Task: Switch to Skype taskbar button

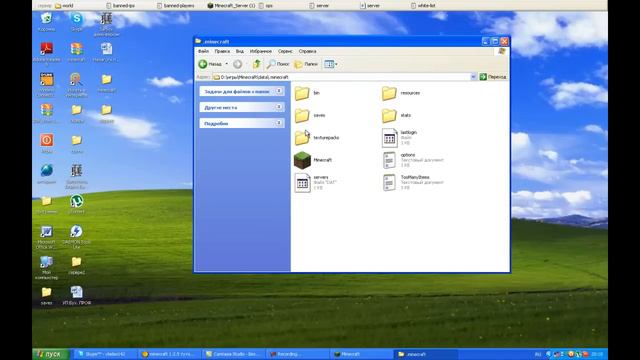Action: click(104, 354)
